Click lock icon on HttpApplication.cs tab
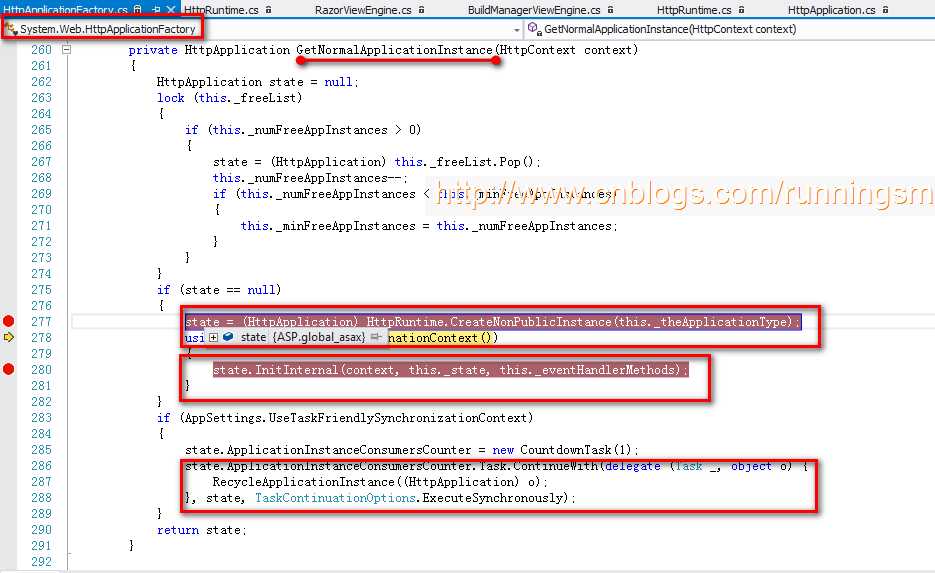 [x=886, y=10]
